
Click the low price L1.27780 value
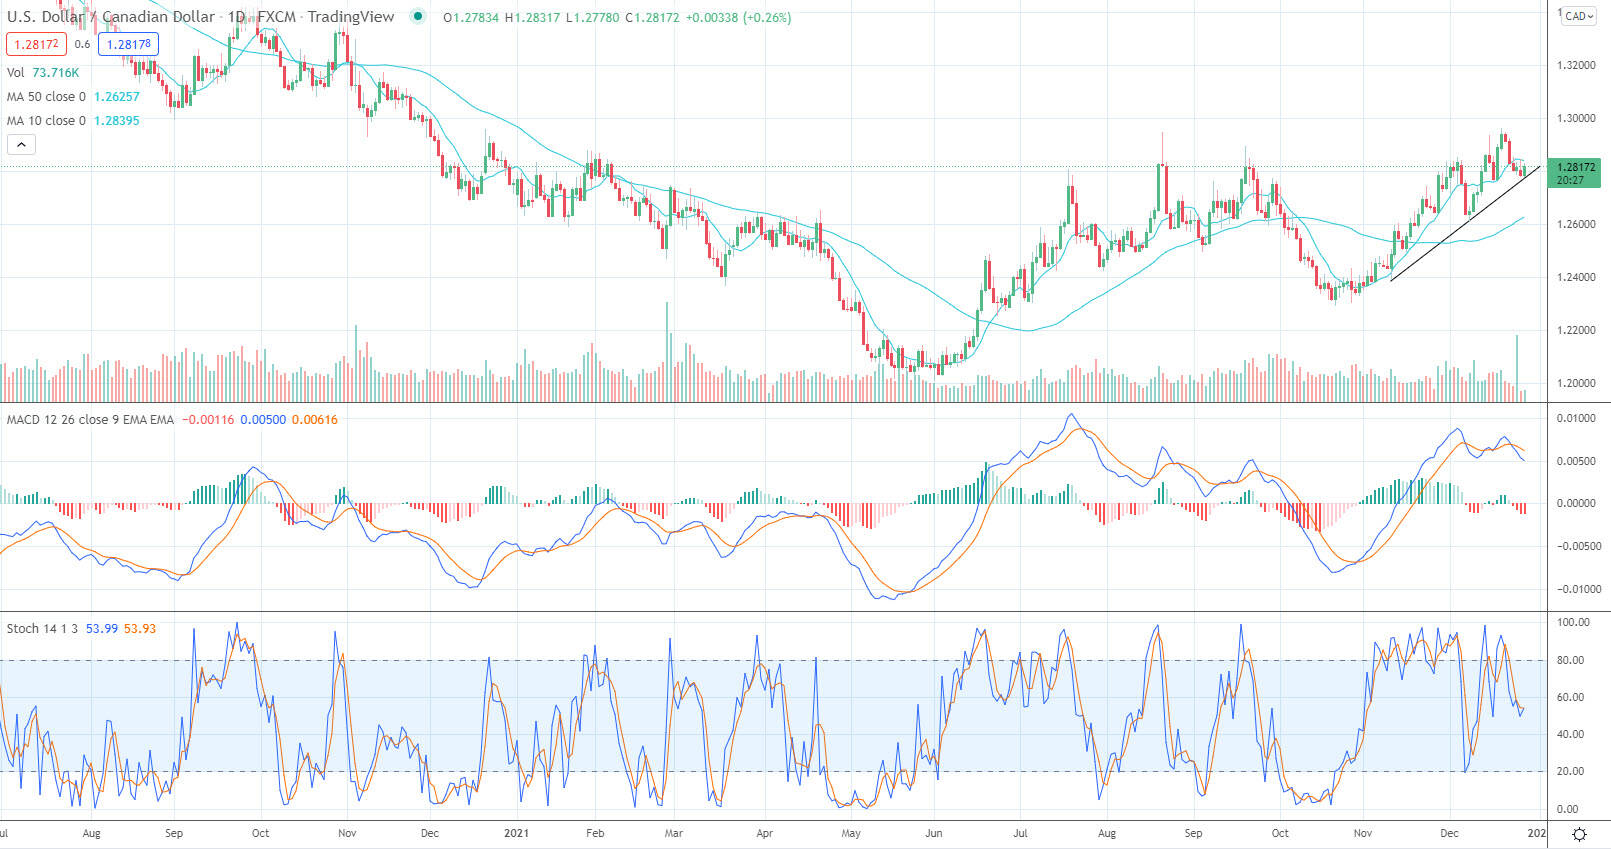[594, 17]
